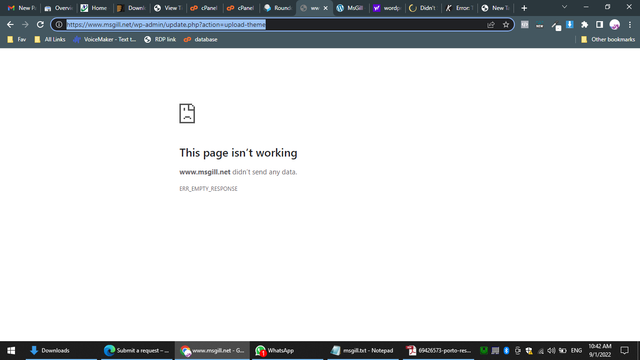
Task: Click the Bluetooth tray icon
Action: (x=506, y=350)
